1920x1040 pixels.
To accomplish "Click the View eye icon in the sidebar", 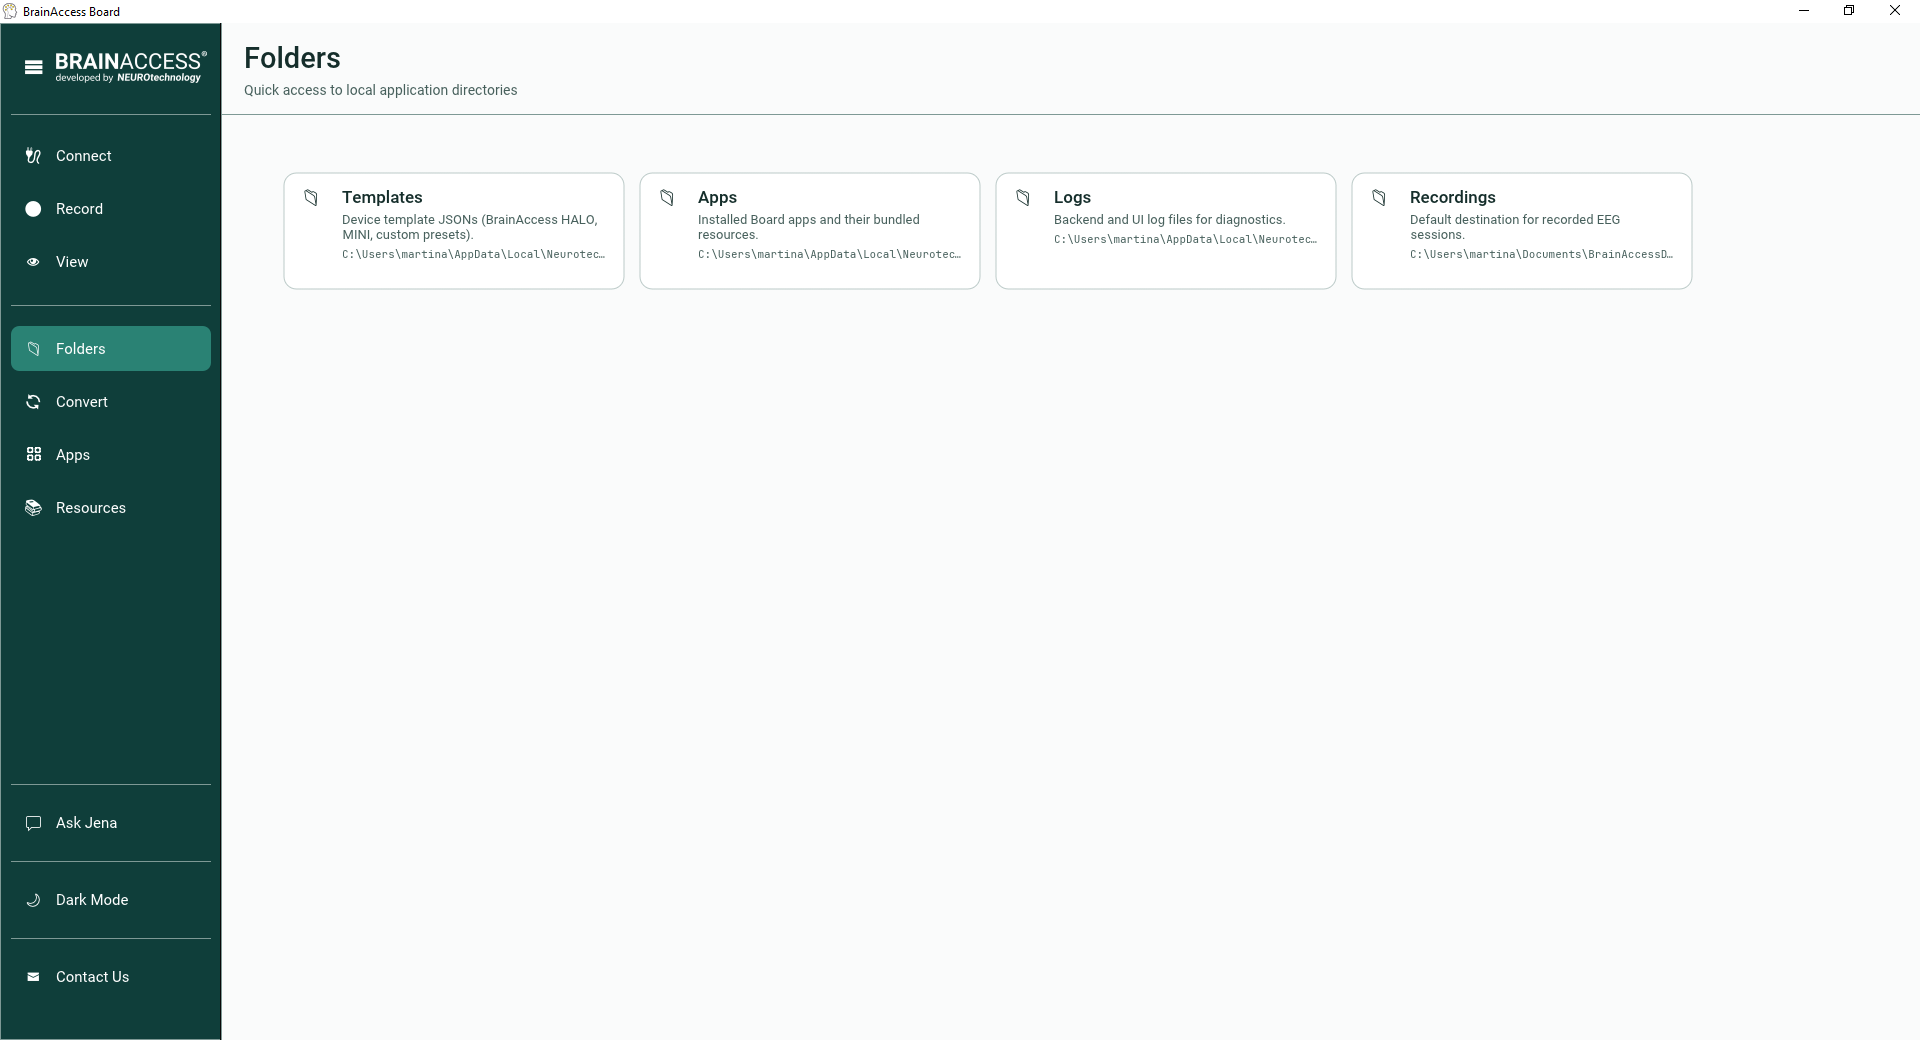I will pyautogui.click(x=33, y=262).
